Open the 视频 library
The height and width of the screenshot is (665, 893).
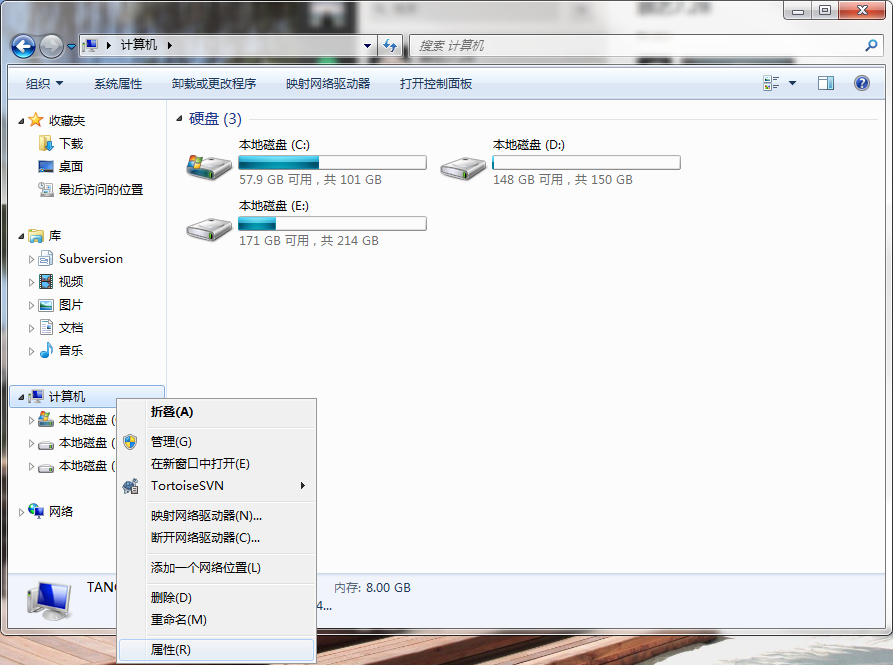[71, 281]
